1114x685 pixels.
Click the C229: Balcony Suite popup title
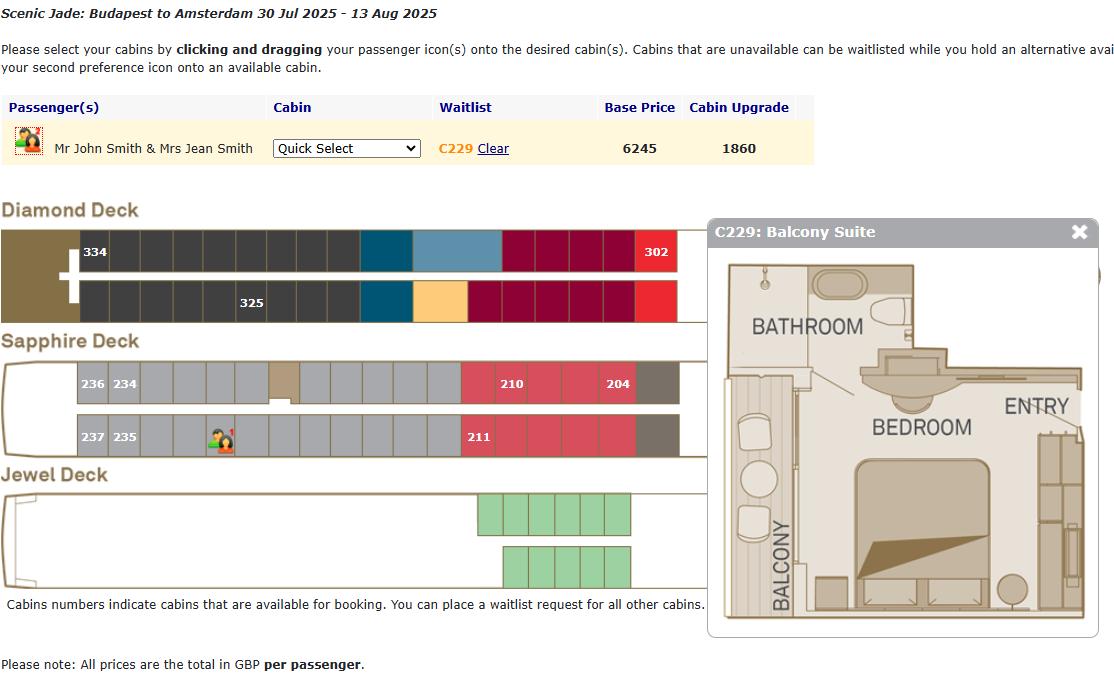pyautogui.click(x=795, y=232)
